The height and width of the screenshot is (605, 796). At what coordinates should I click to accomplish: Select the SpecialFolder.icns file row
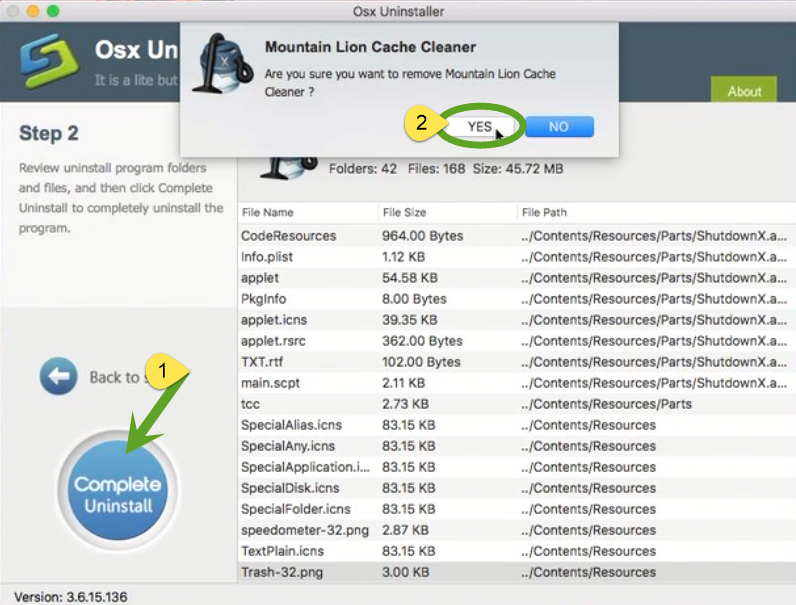click(516, 509)
